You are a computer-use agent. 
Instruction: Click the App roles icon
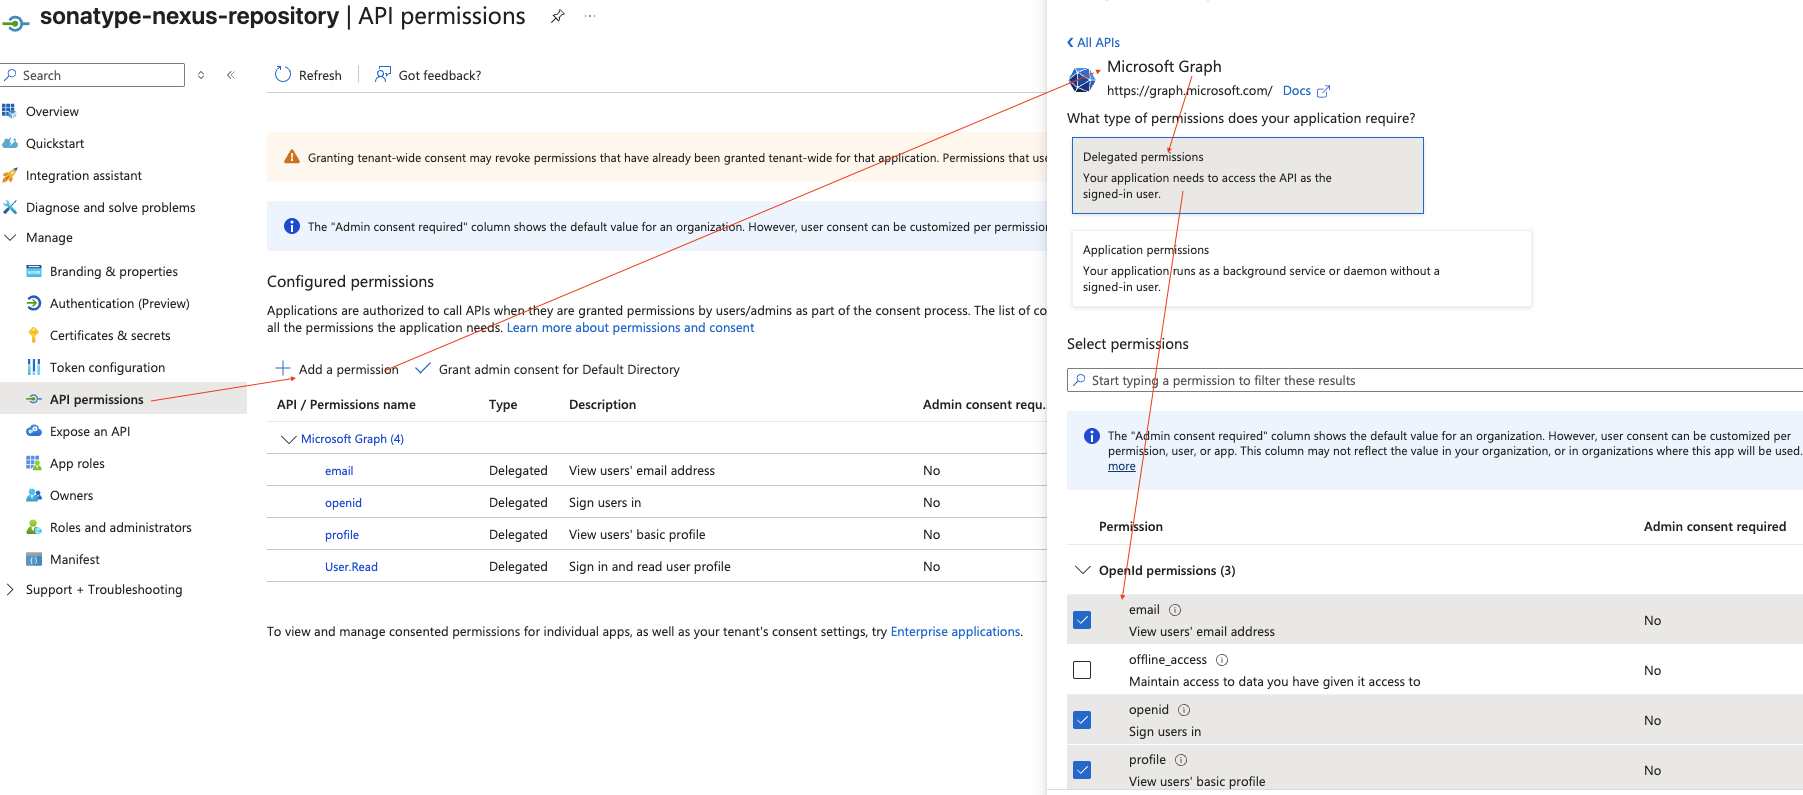coord(34,463)
